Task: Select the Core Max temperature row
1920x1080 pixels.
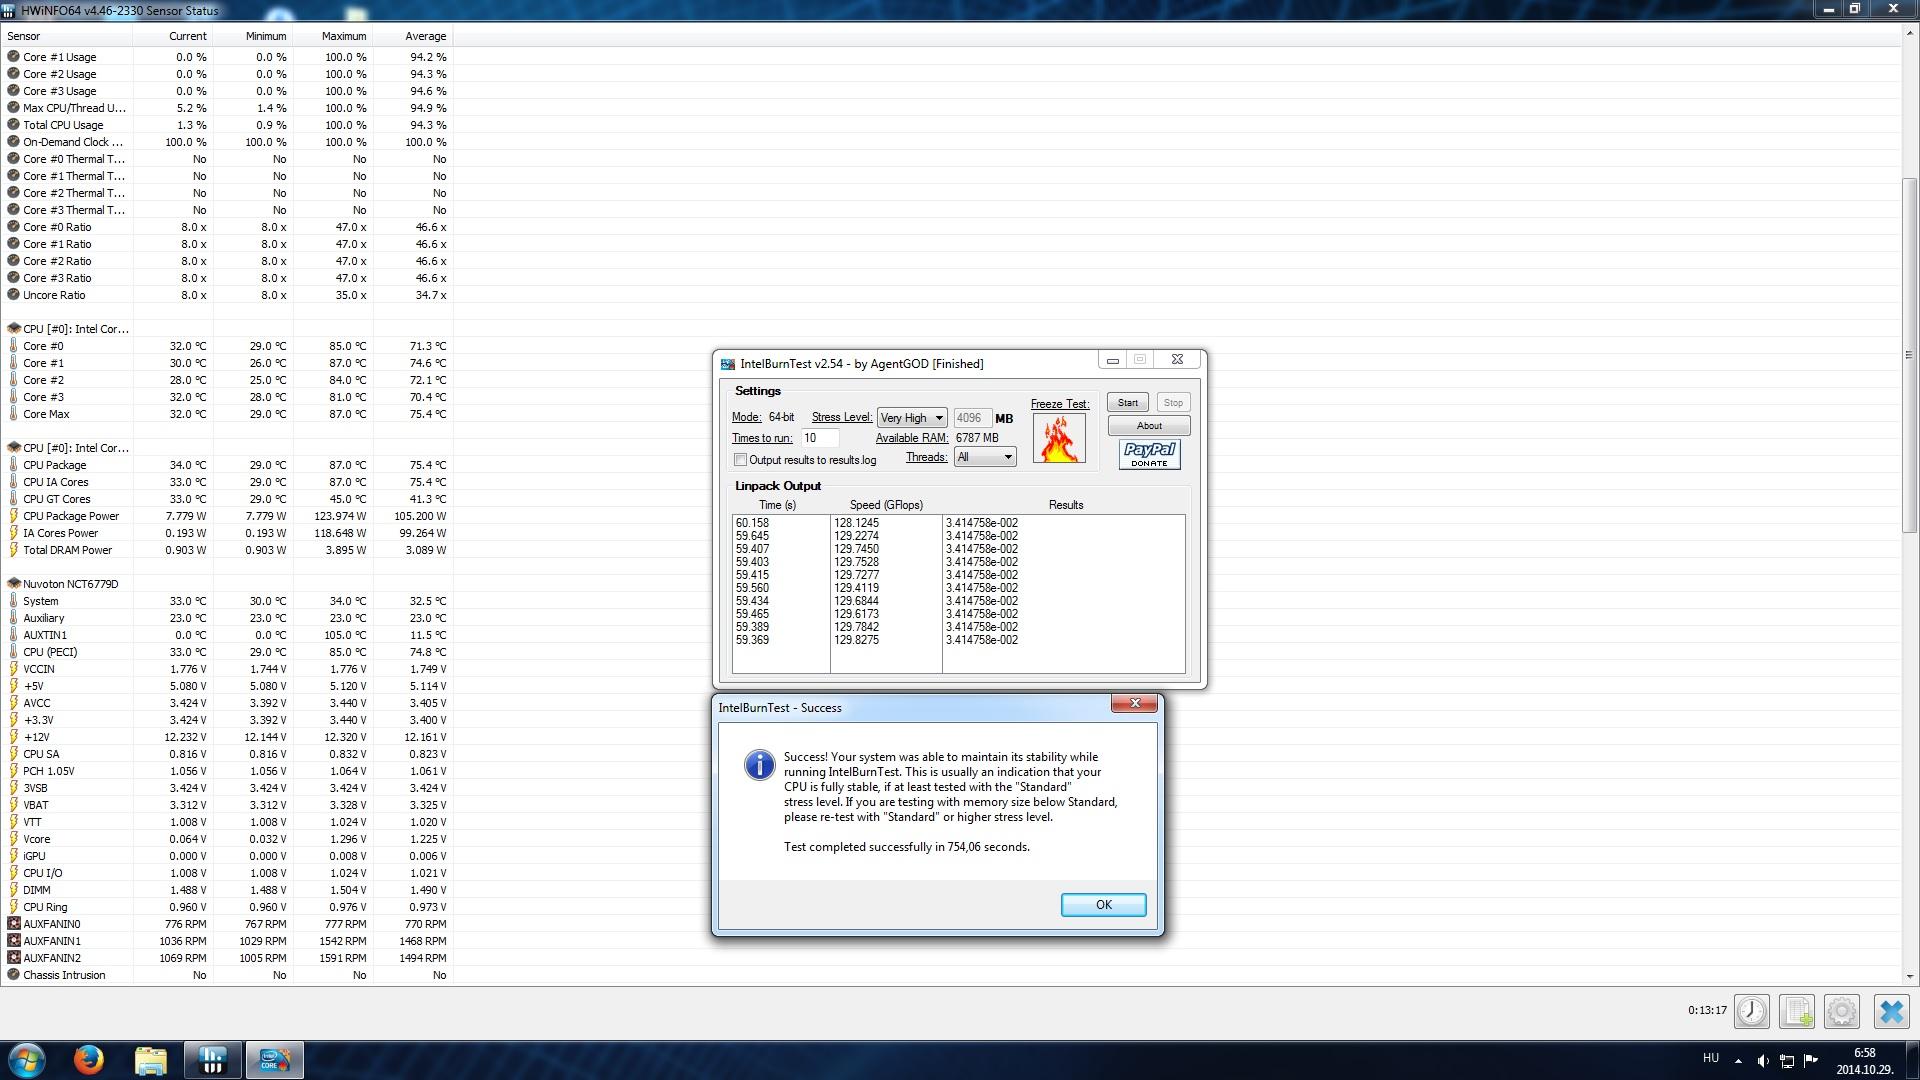Action: coord(227,414)
